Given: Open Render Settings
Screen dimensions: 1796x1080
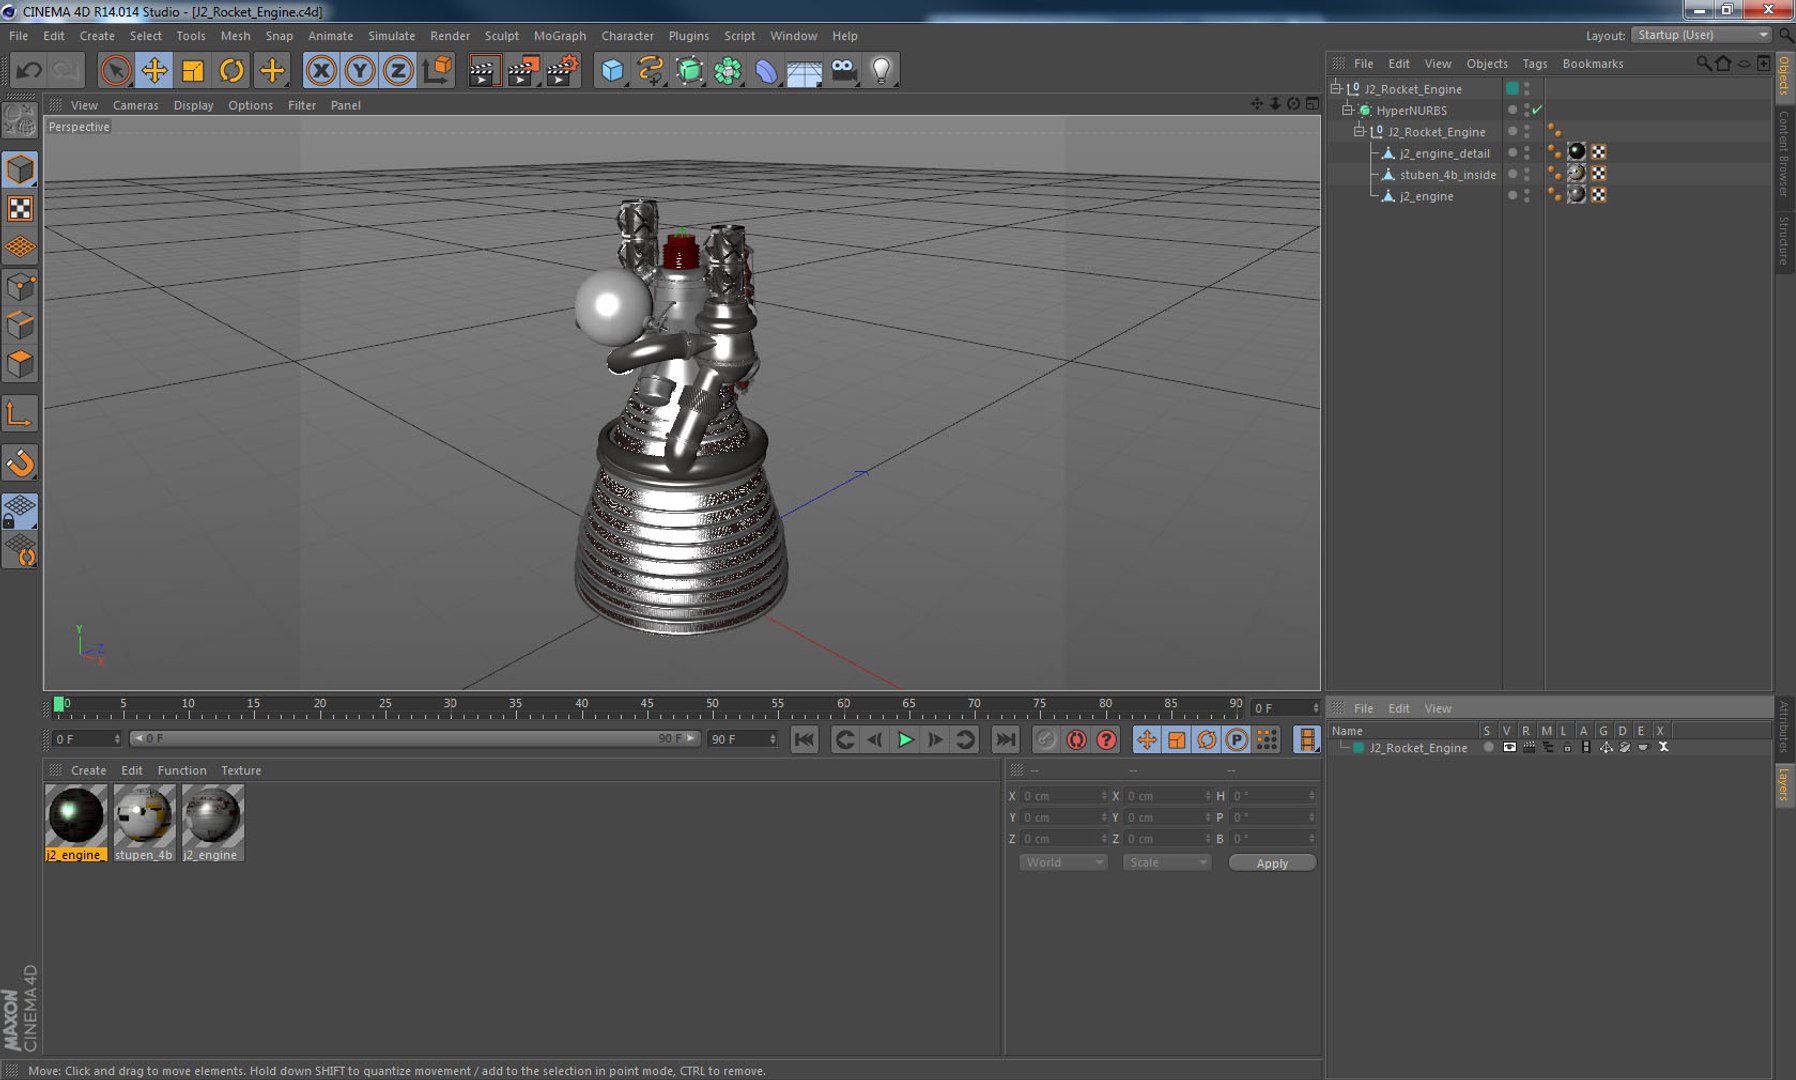Looking at the screenshot, I should pyautogui.click(x=562, y=70).
